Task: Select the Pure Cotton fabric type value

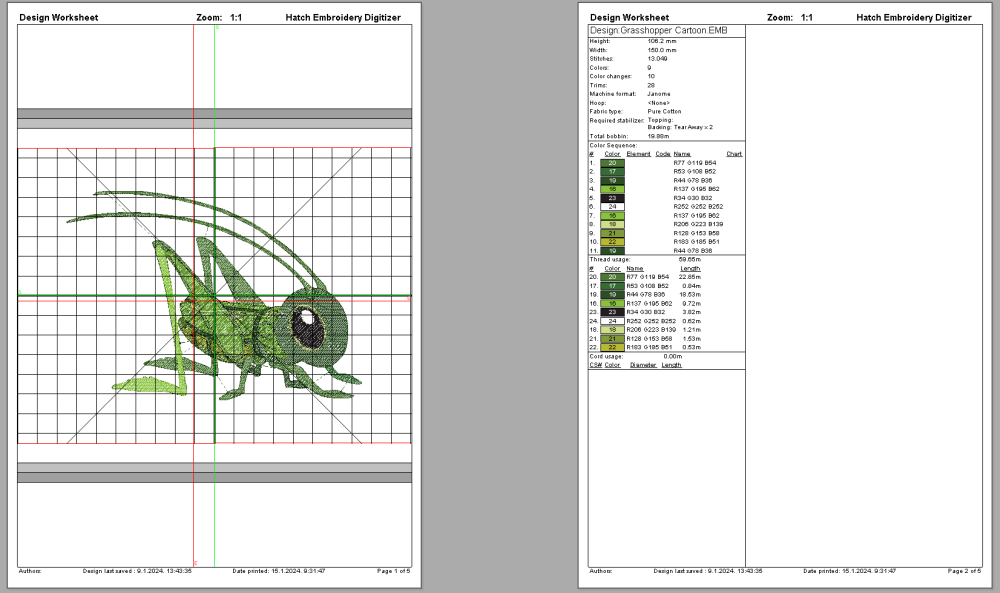Action: coord(665,111)
